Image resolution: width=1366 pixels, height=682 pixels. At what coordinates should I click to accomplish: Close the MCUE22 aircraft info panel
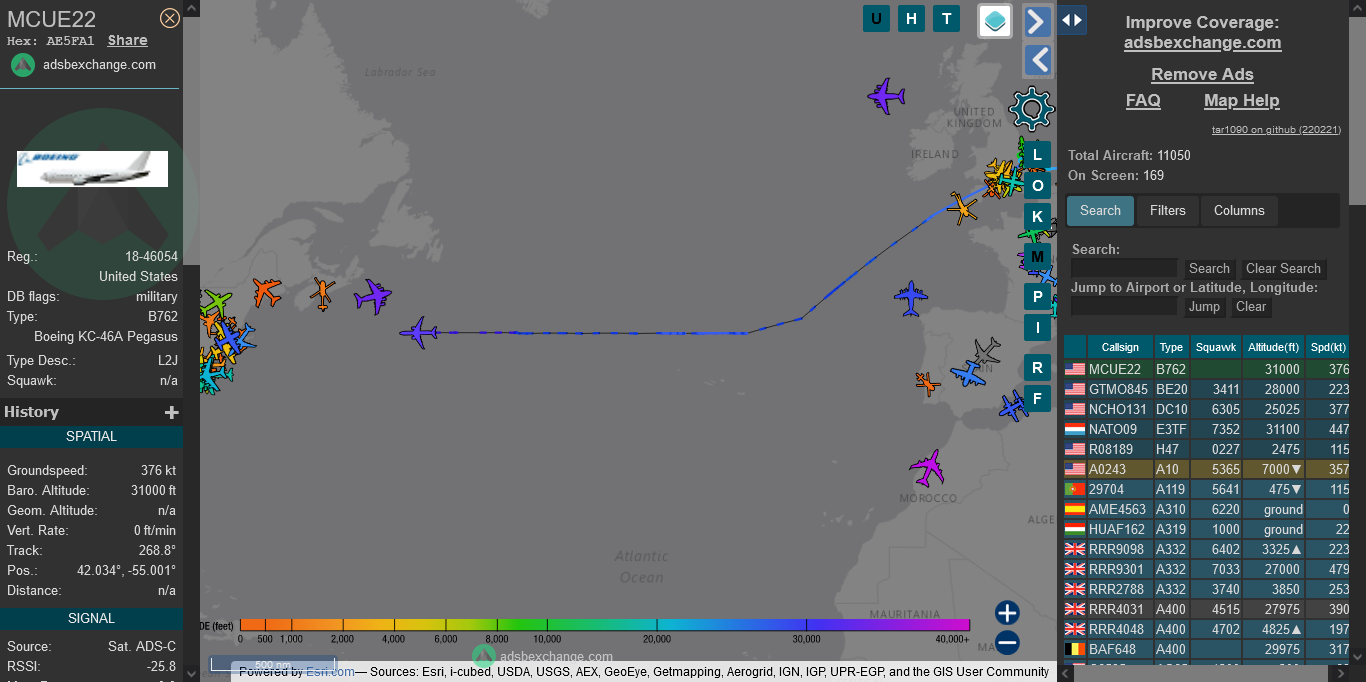tap(170, 18)
